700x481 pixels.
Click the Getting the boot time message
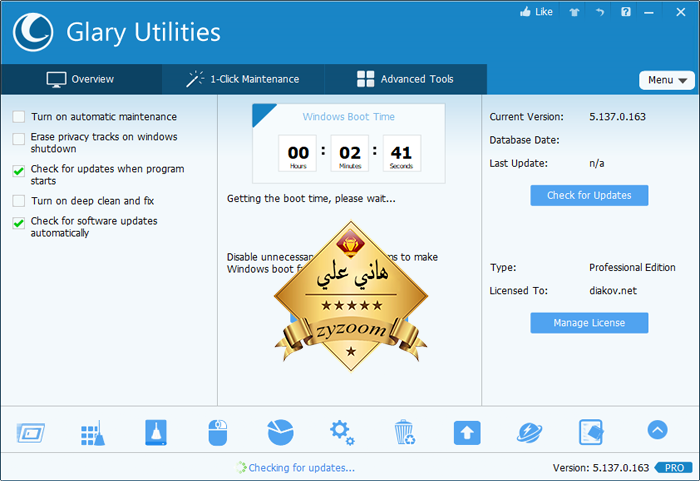(x=311, y=198)
